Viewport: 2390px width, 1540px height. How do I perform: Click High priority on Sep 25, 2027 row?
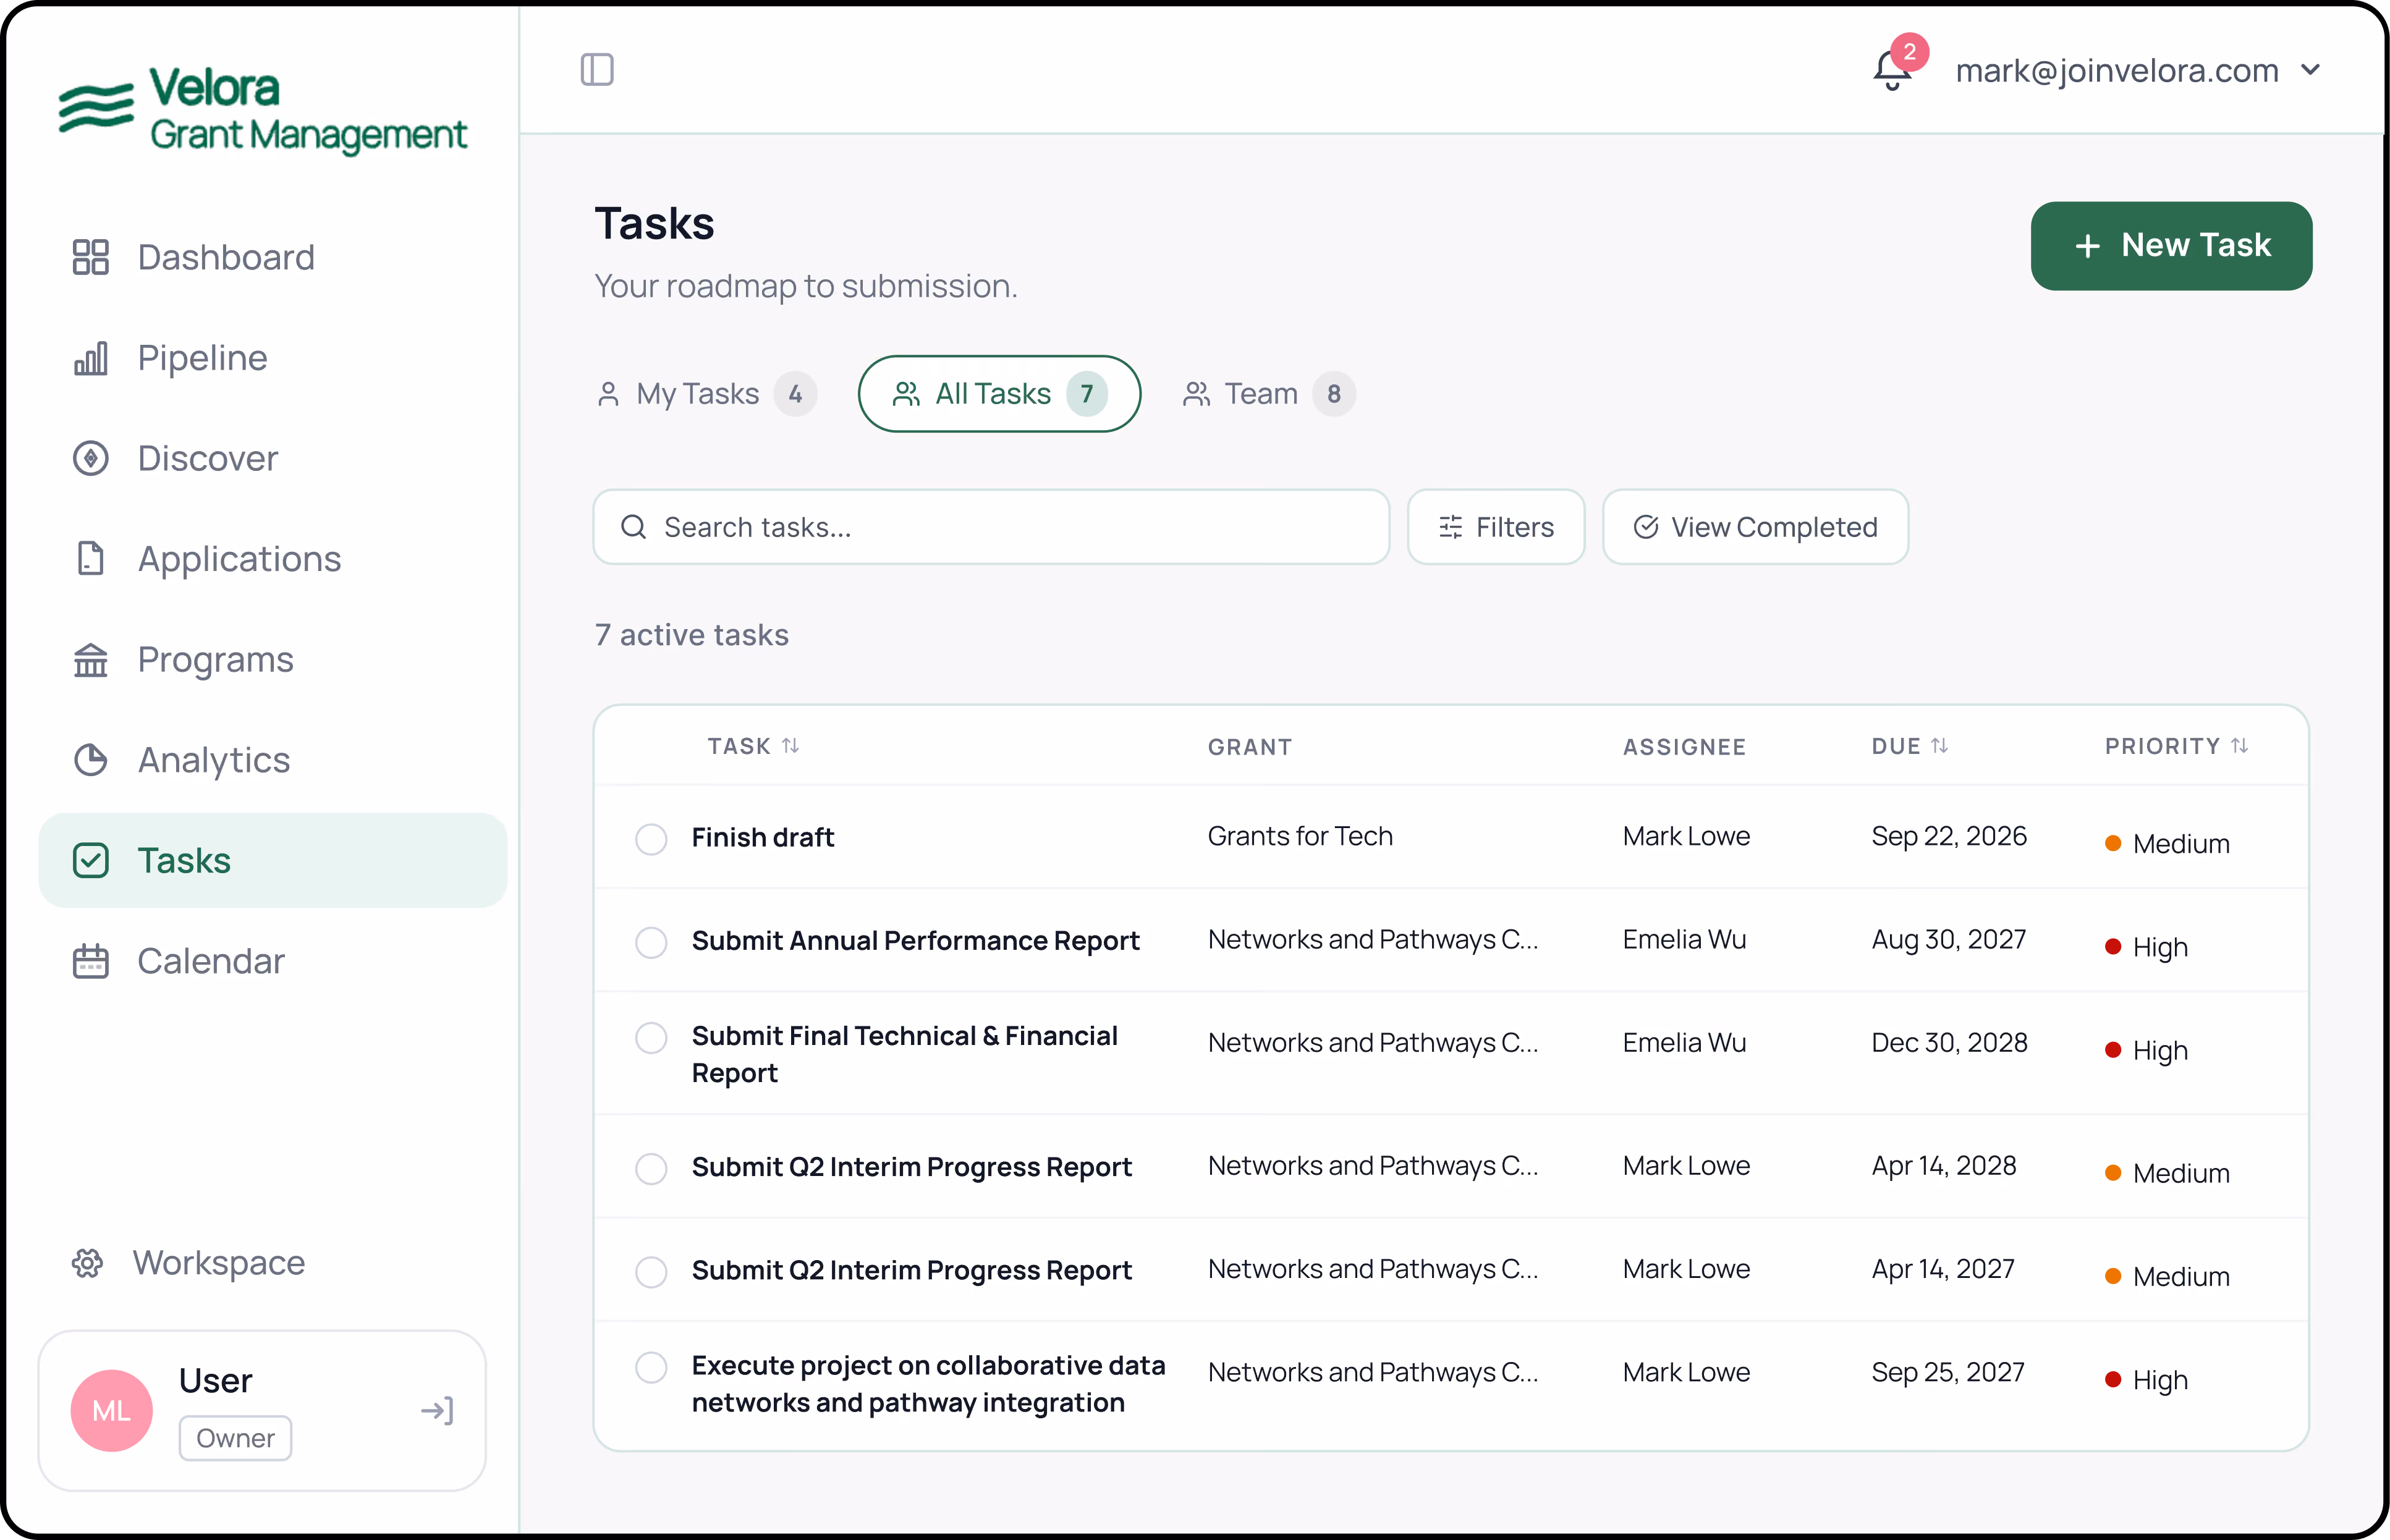2146,1380
